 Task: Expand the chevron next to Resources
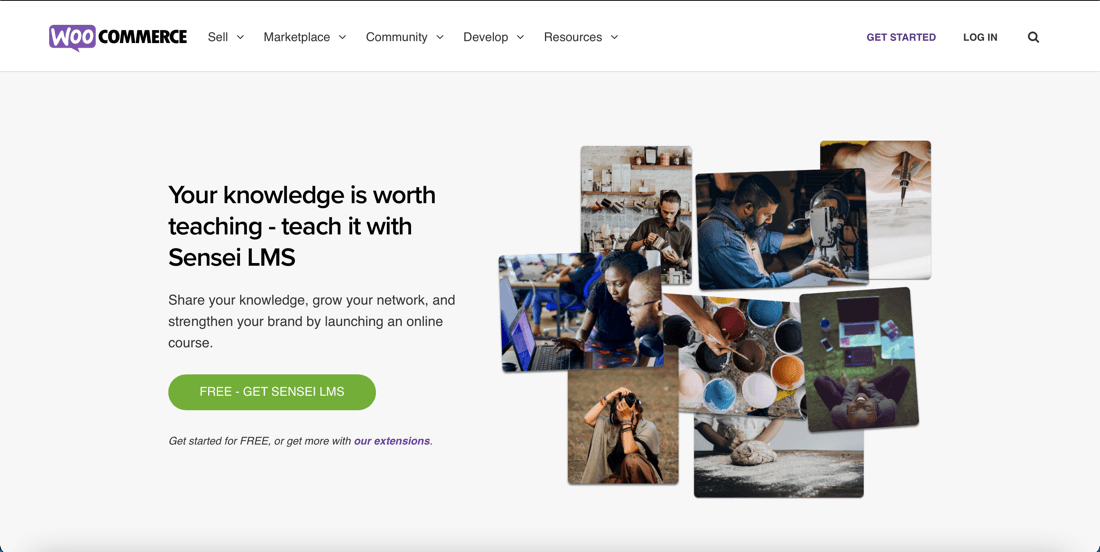615,37
